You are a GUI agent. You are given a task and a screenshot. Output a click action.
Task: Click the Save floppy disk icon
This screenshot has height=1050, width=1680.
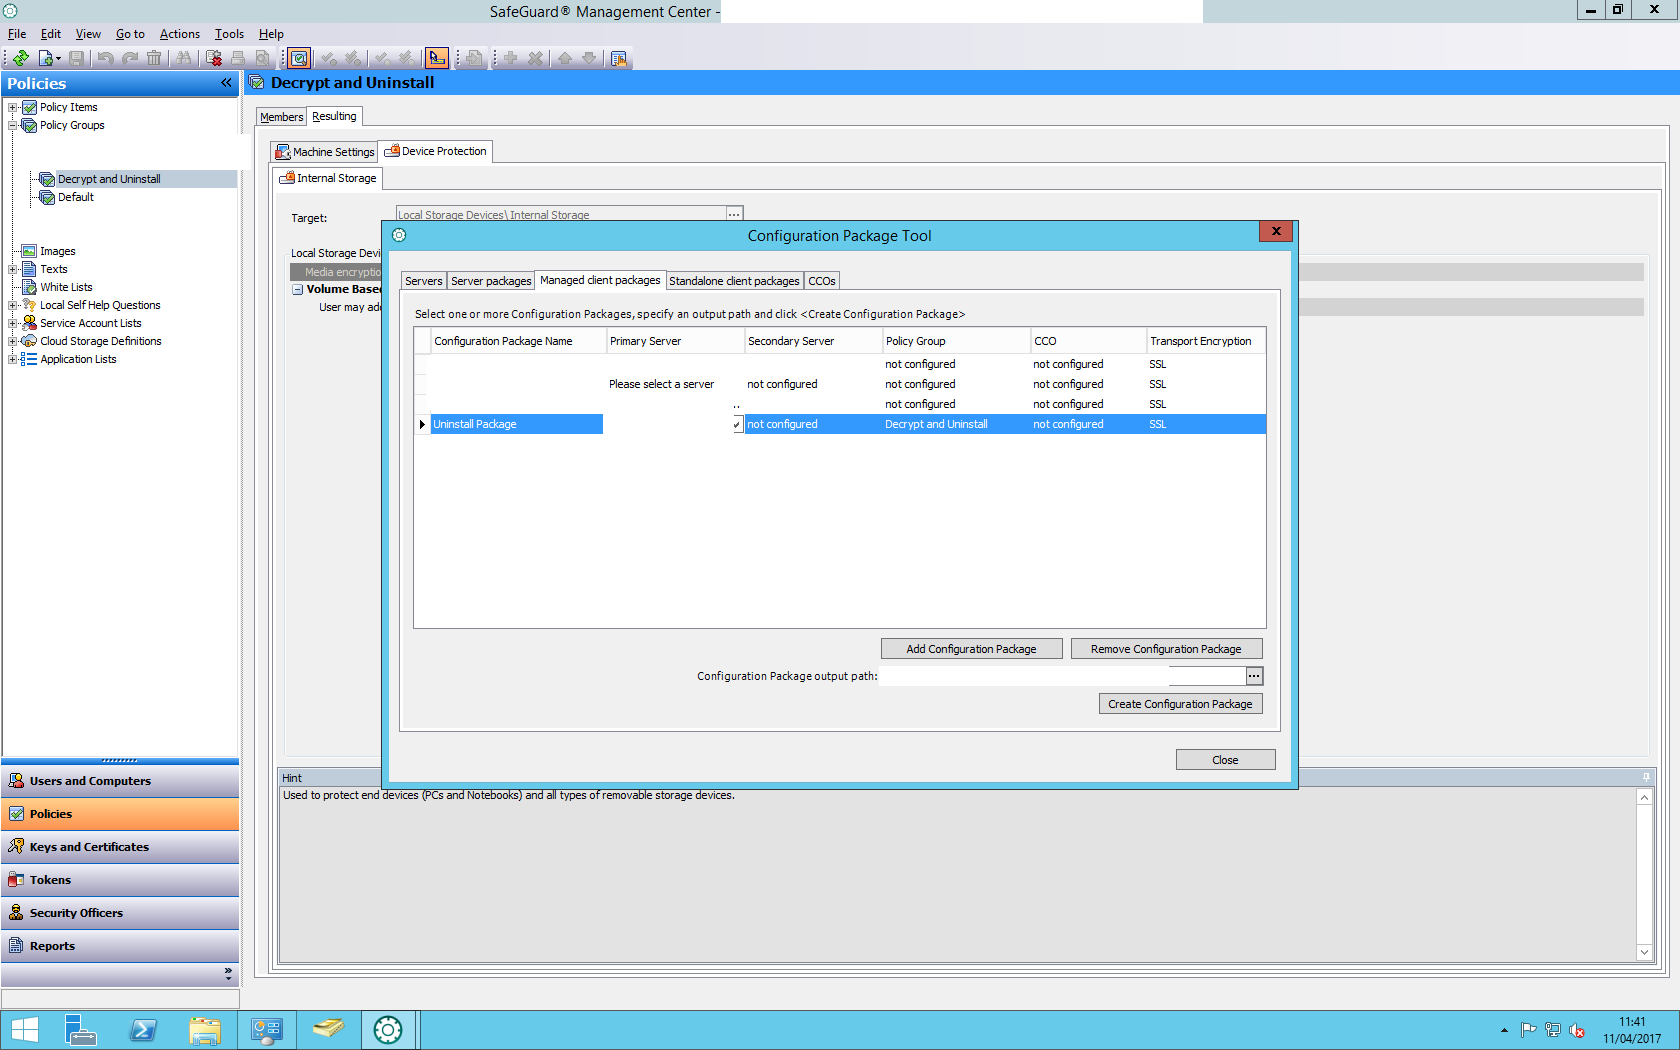[x=76, y=58]
